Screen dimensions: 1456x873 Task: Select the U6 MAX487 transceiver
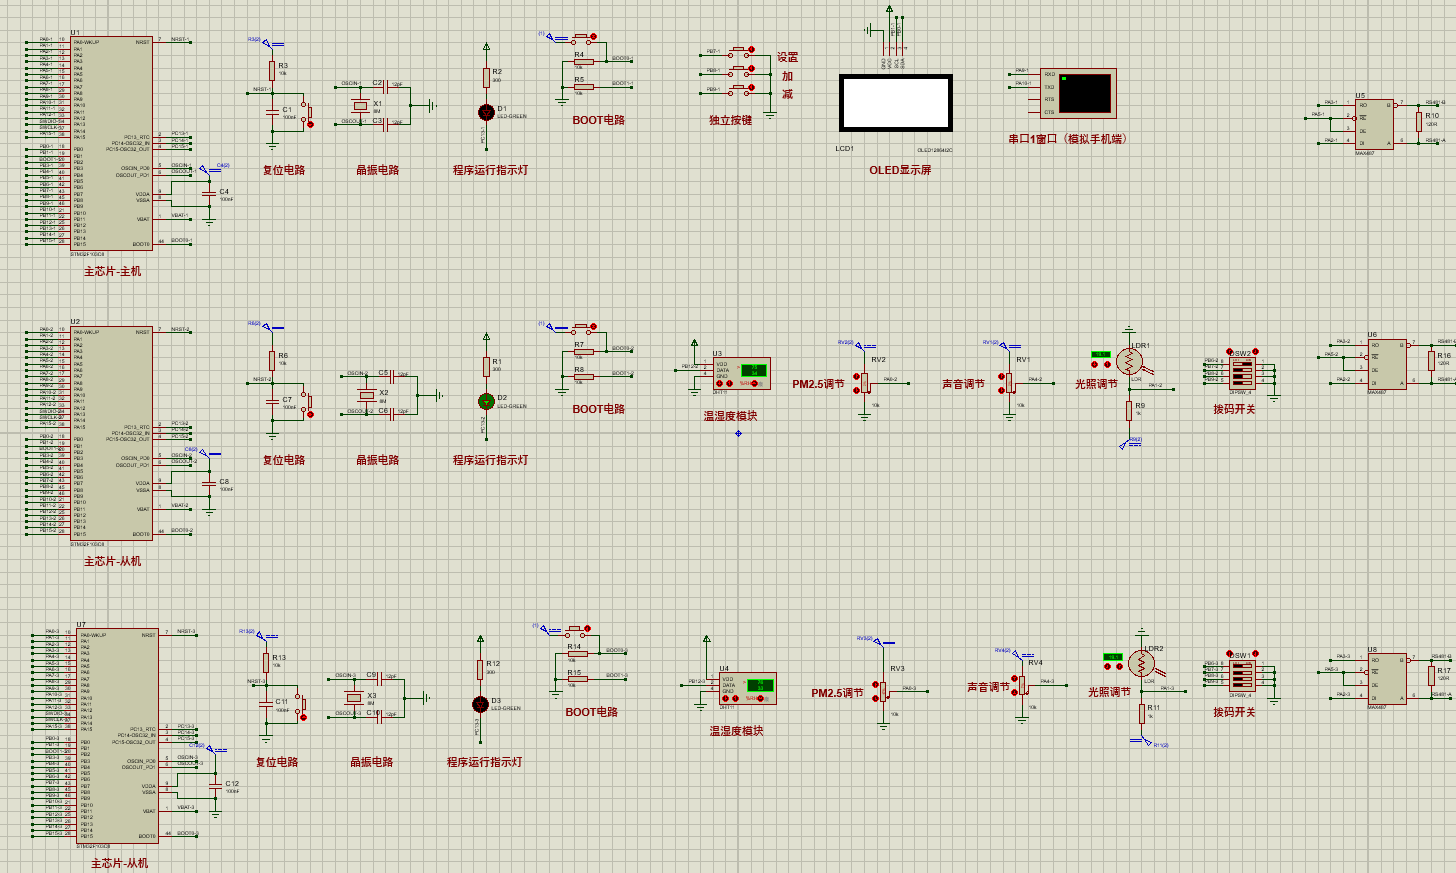tap(1386, 364)
